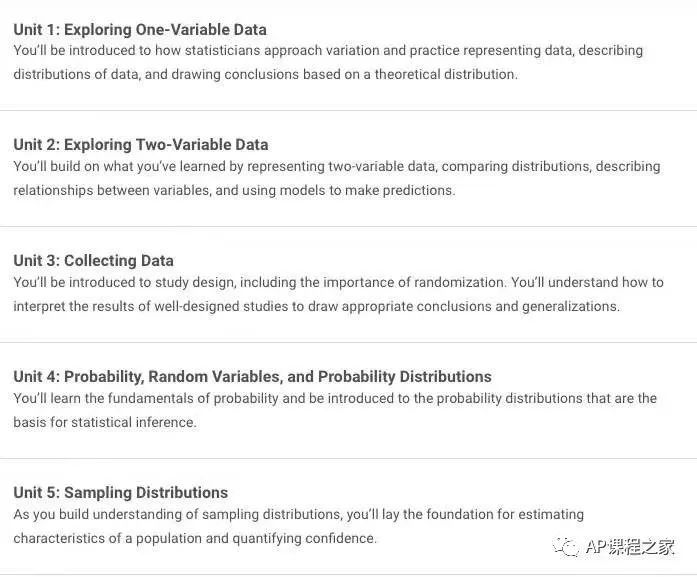Click 'statistical inference' phrase in Unit 4 text
The image size is (697, 577).
134,422
